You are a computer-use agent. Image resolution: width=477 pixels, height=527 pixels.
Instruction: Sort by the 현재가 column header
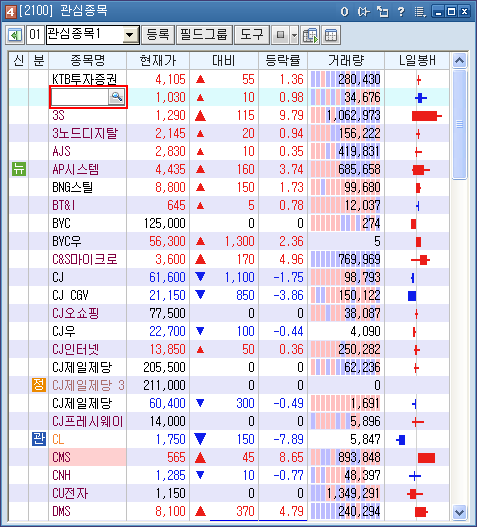click(158, 61)
